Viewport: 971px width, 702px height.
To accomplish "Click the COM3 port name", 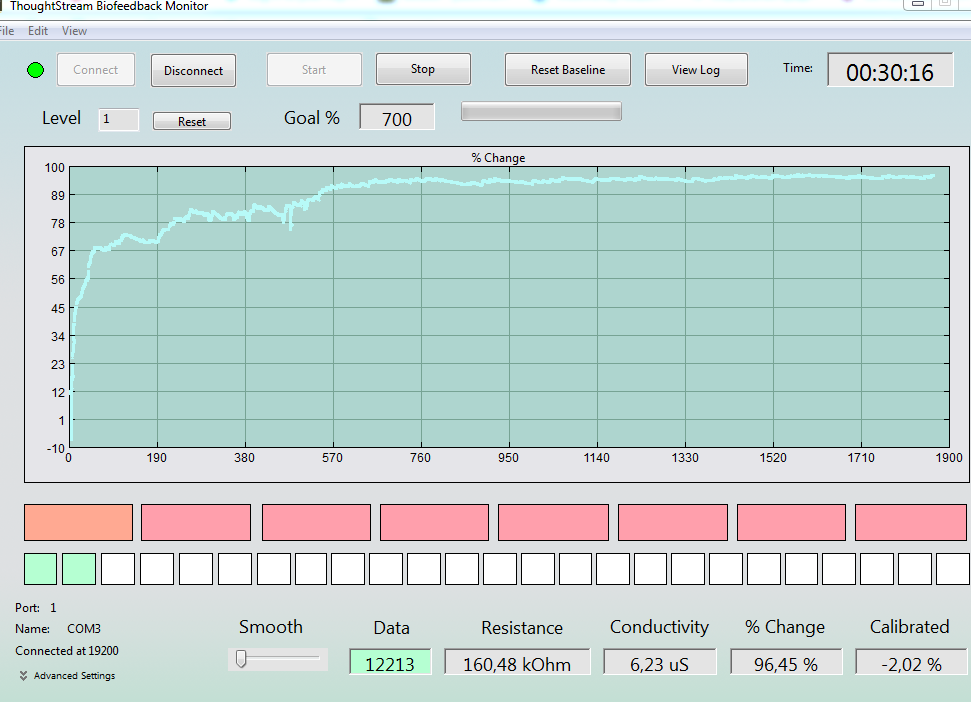I will [x=84, y=629].
